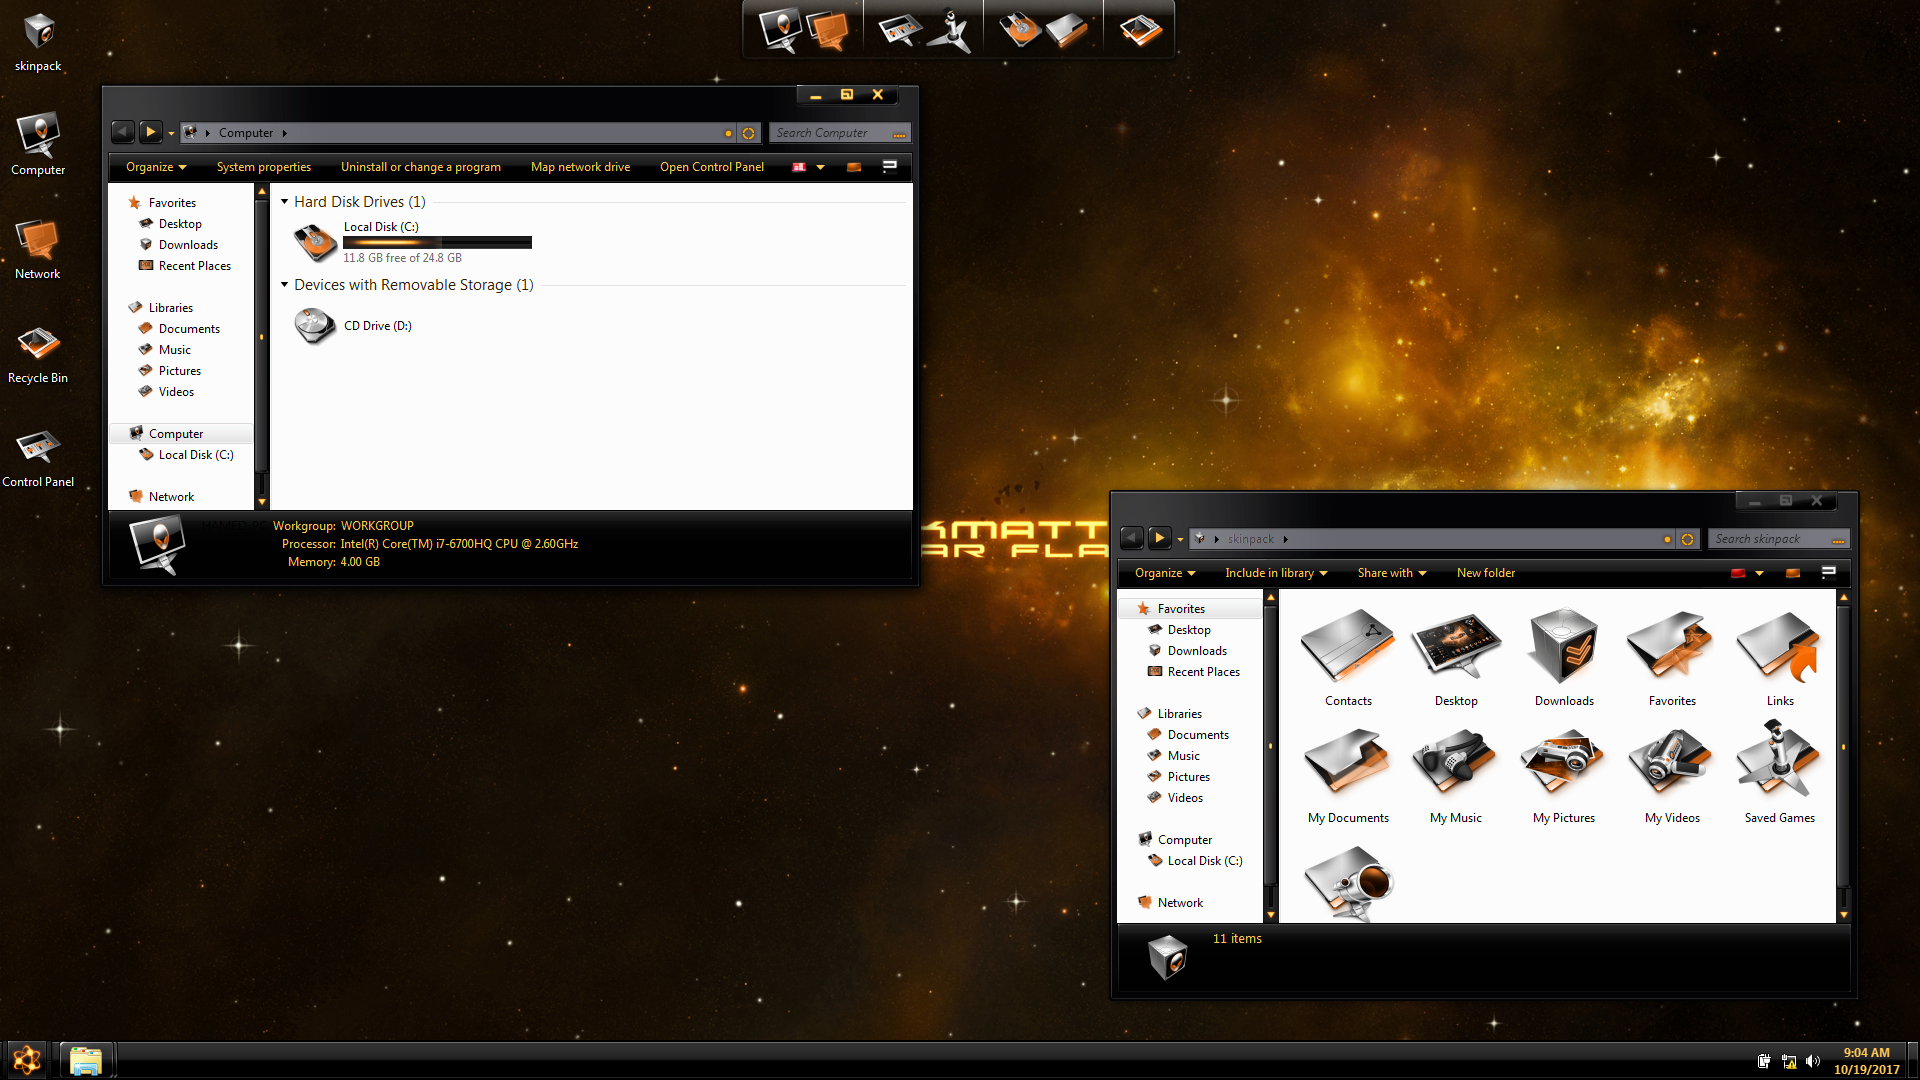Open the Network desktop icon

[38, 242]
